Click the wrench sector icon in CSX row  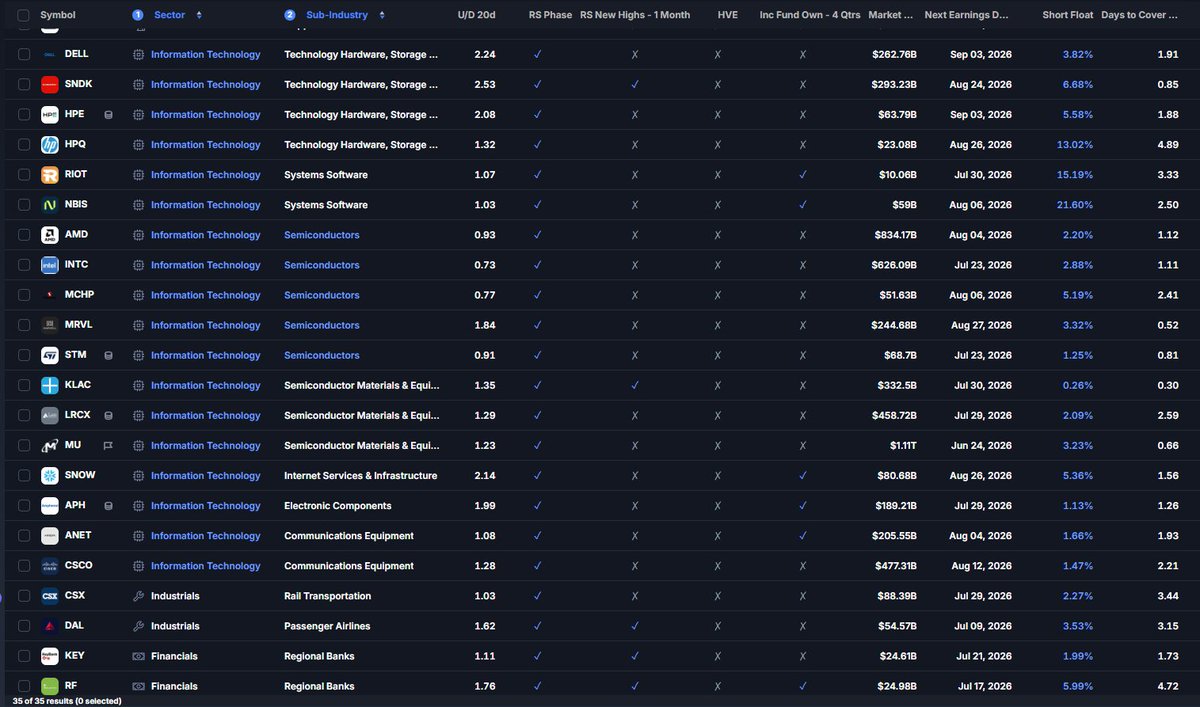tap(138, 596)
